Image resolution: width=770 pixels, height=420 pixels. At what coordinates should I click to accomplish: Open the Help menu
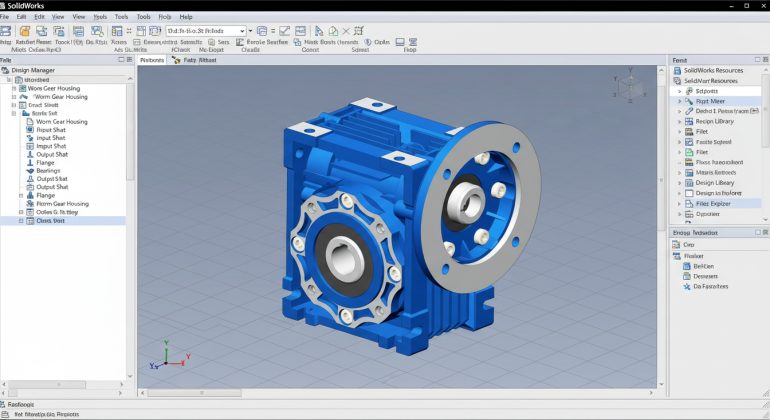(186, 17)
